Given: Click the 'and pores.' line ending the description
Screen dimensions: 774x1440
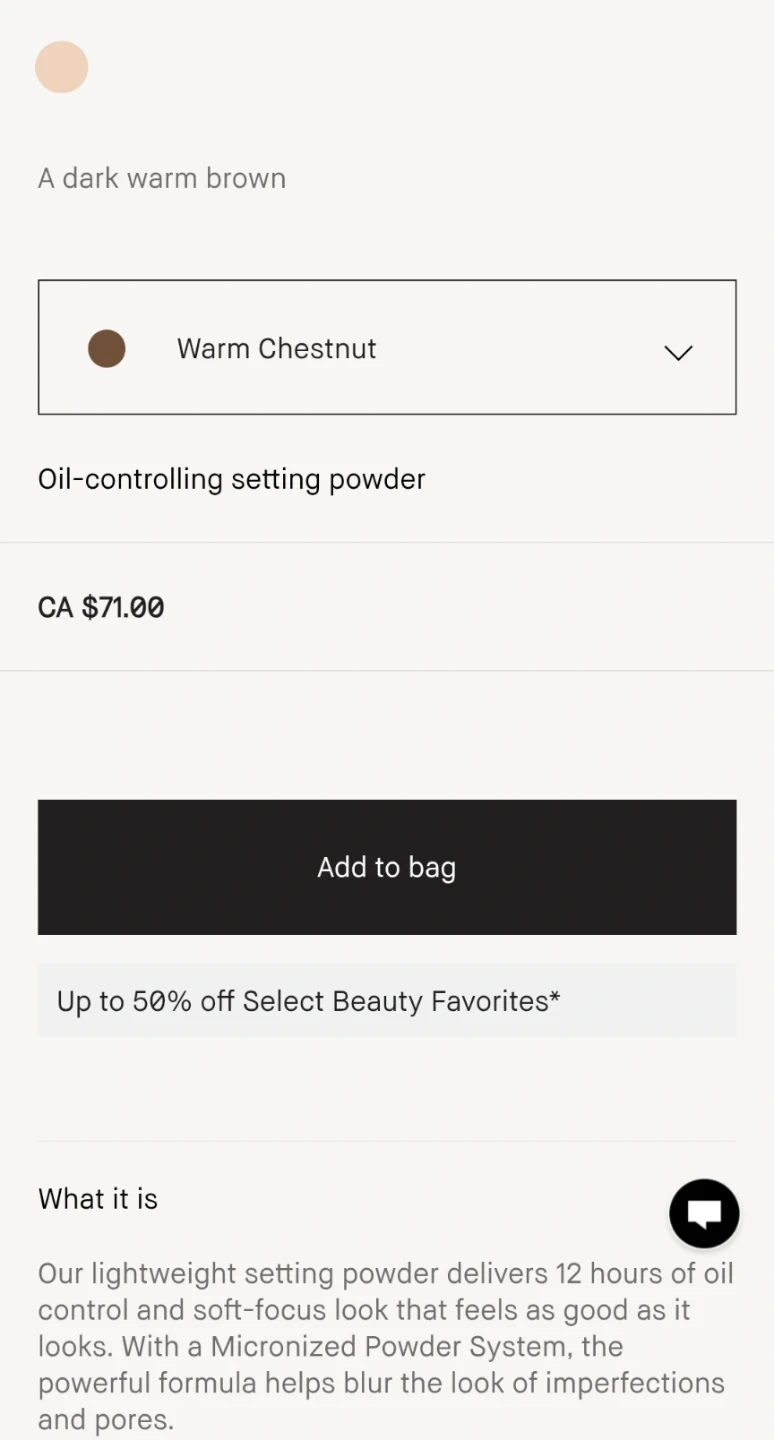Looking at the screenshot, I should 106,1419.
